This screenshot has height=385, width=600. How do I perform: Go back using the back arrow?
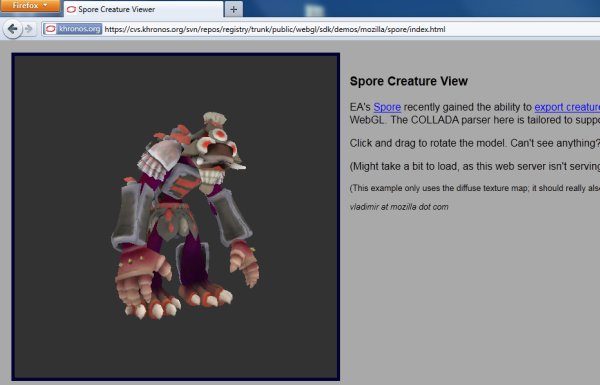point(13,29)
